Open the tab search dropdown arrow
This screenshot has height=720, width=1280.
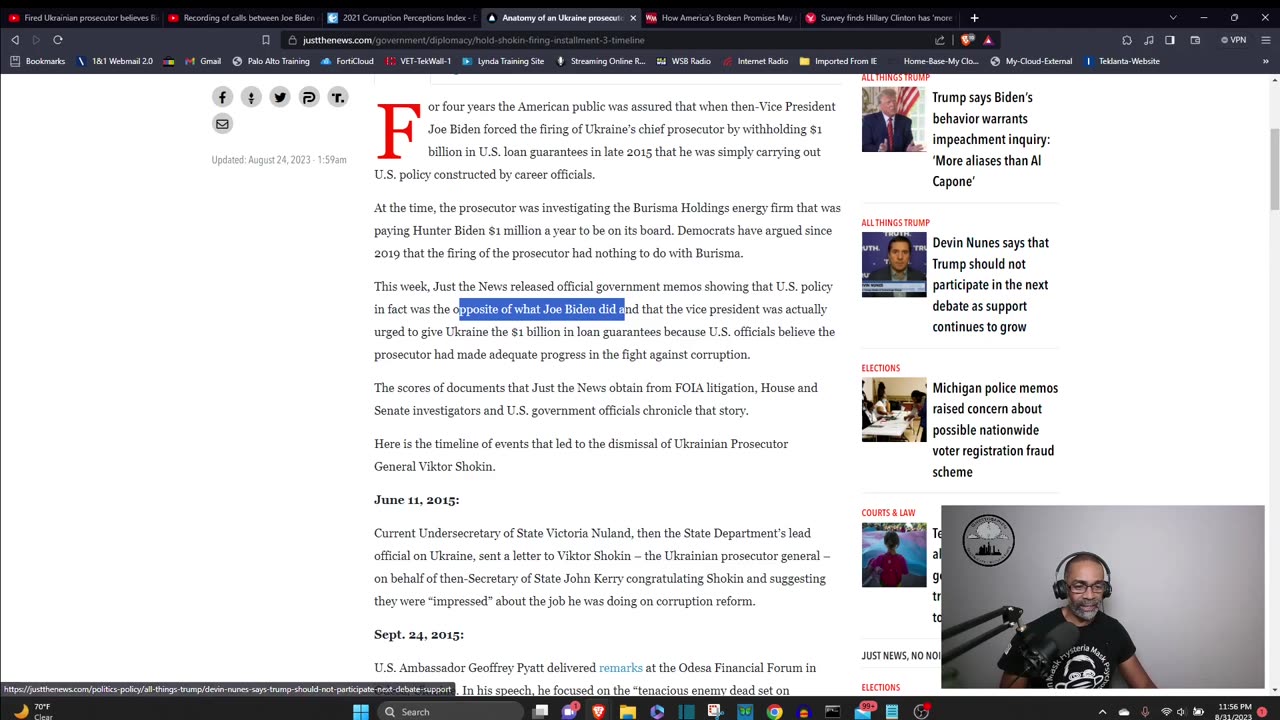coord(1173,17)
